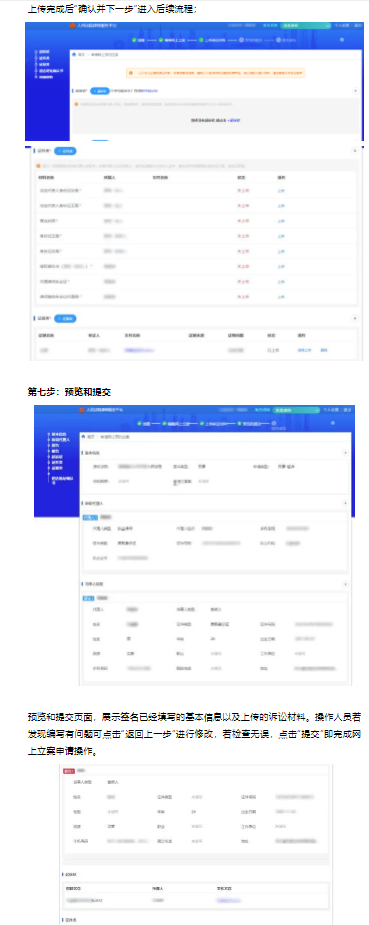369x925 pixels.
Task: Click the home icon in the first screenshot's breadcrumb
Action: pos(74,54)
